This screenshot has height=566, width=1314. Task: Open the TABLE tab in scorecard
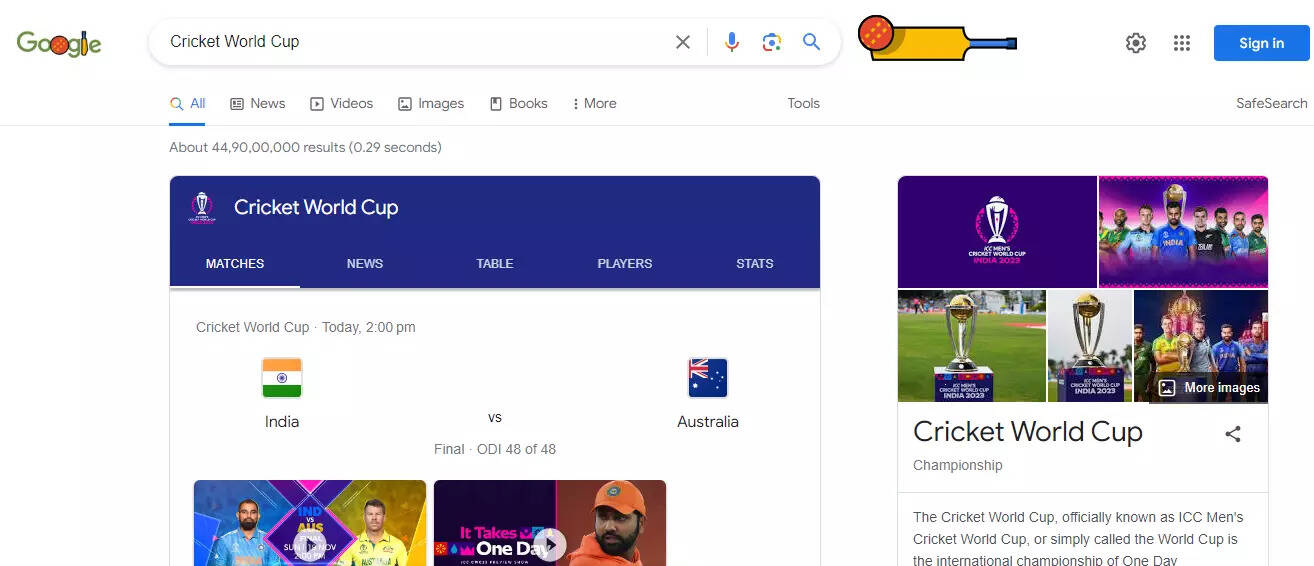click(494, 264)
